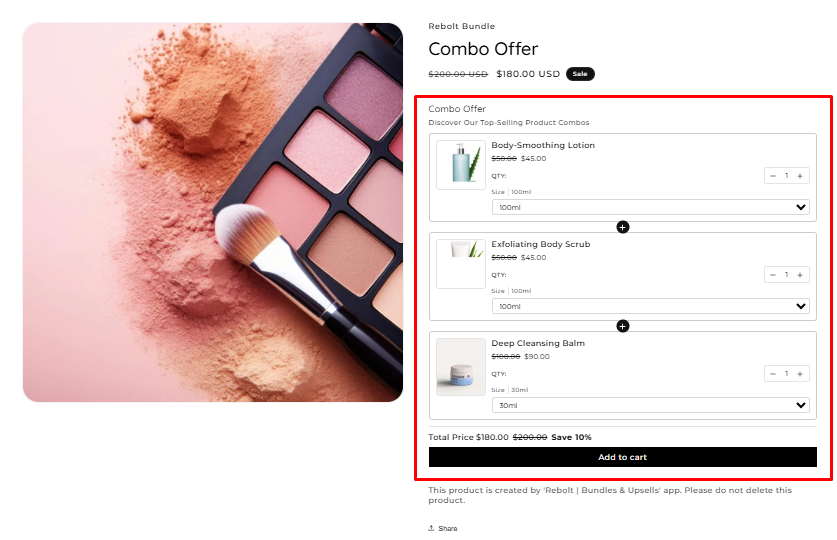Image resolution: width=837 pixels, height=540 pixels.
Task: Click plus circle between Scrub and Balm
Action: tap(622, 326)
